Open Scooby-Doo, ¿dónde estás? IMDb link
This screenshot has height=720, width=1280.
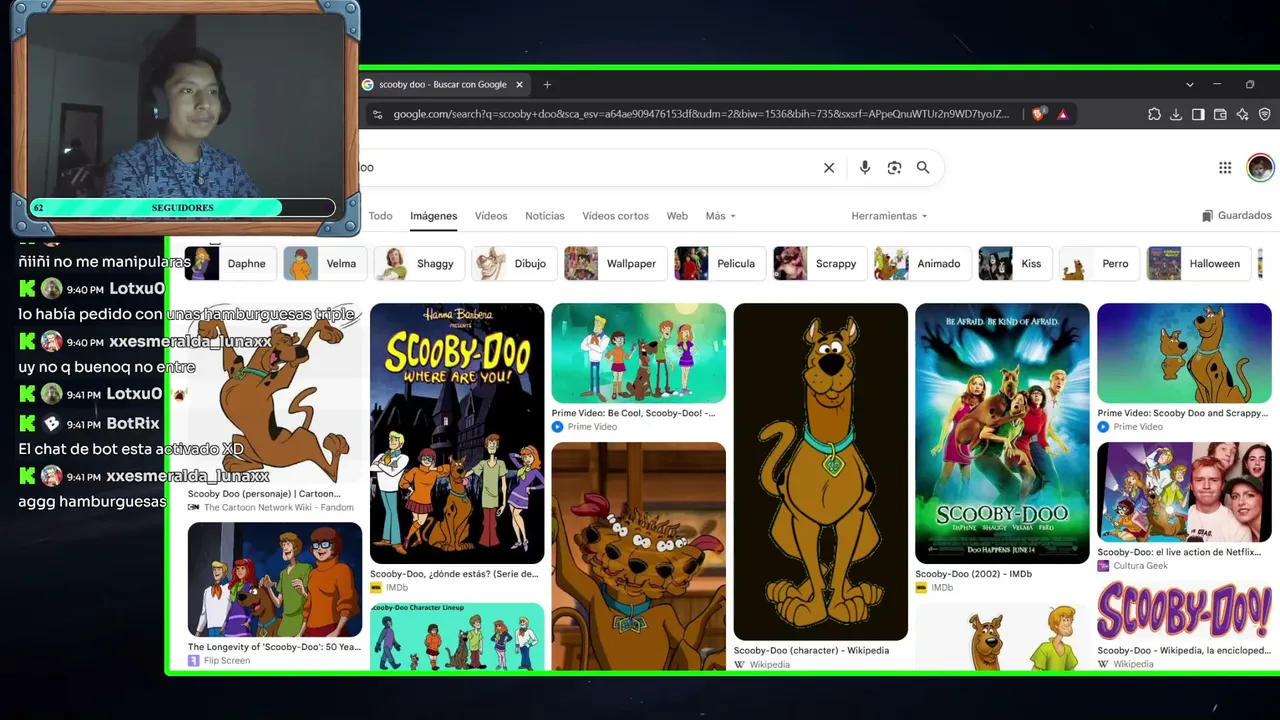[x=454, y=575]
